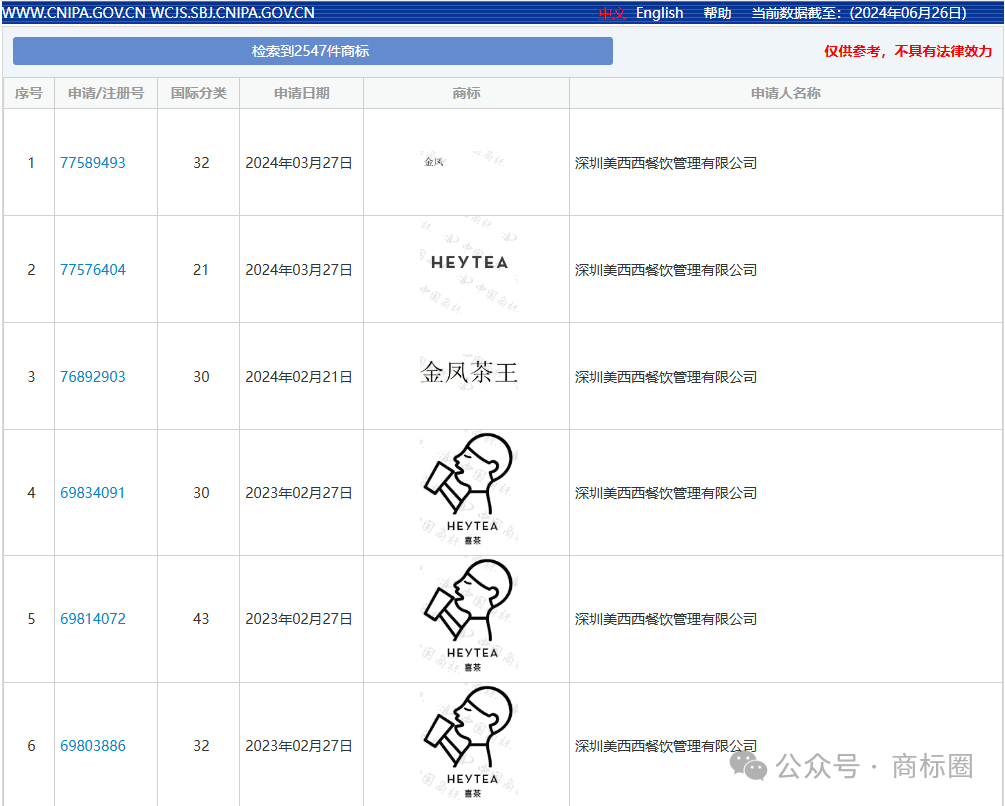Viewport: 1005px width, 806px height.
Task: Open trademark registration number 69834091
Action: [x=93, y=493]
